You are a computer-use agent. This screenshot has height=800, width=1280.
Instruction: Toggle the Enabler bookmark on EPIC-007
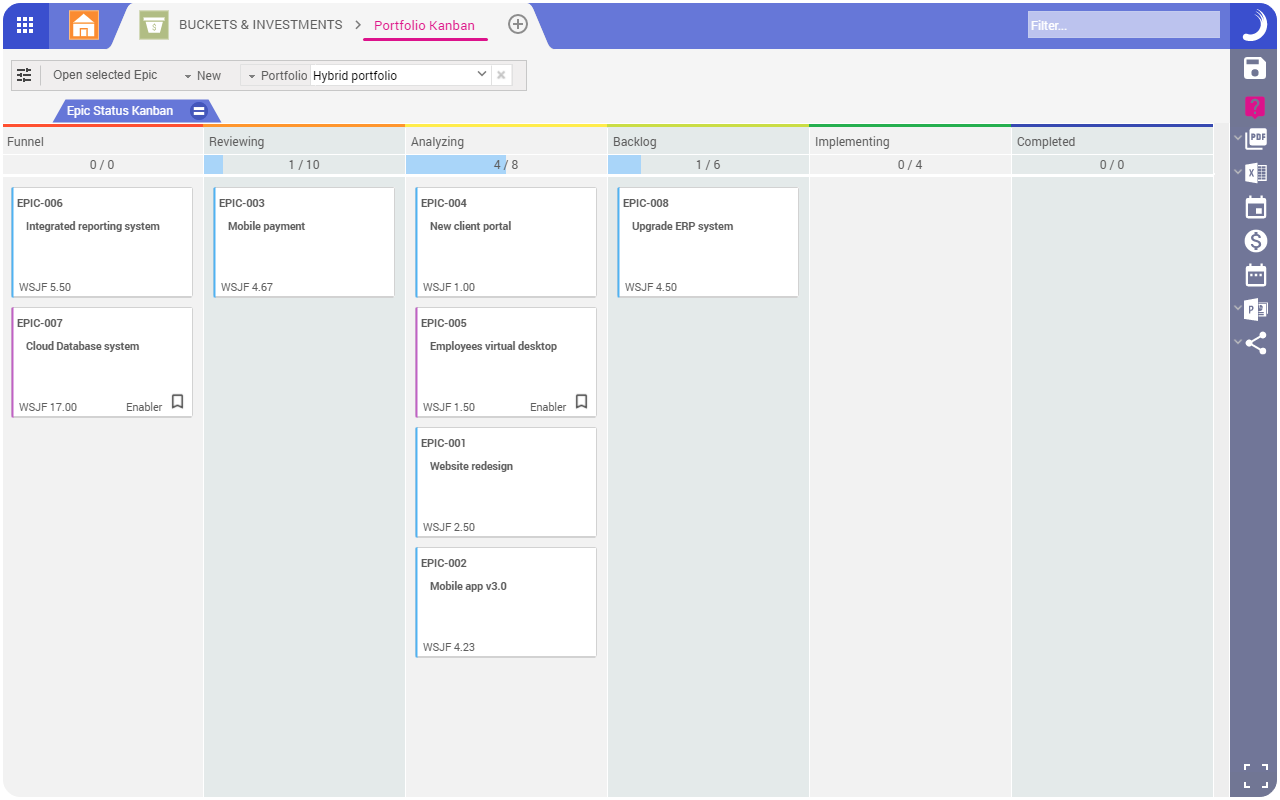(x=177, y=402)
